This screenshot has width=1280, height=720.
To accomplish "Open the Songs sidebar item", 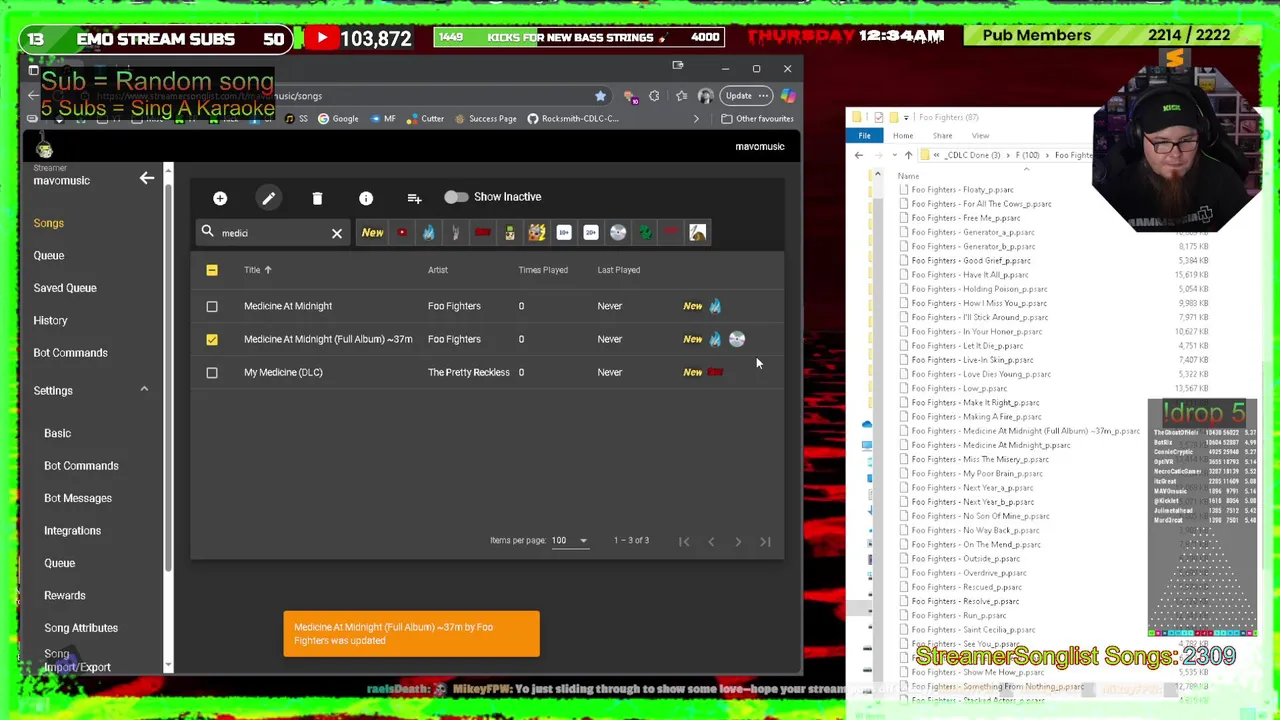I will point(49,223).
